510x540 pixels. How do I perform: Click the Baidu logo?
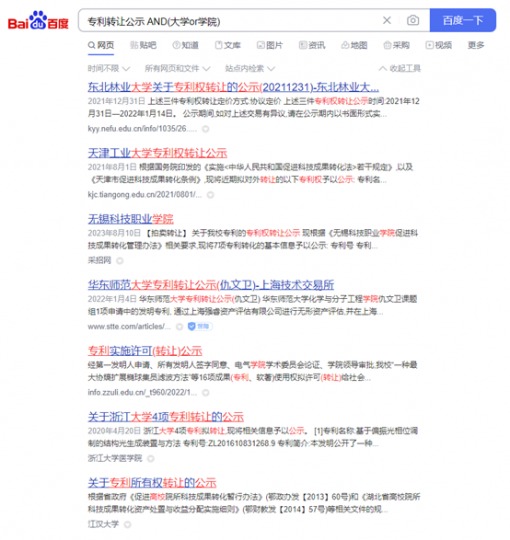click(38, 21)
